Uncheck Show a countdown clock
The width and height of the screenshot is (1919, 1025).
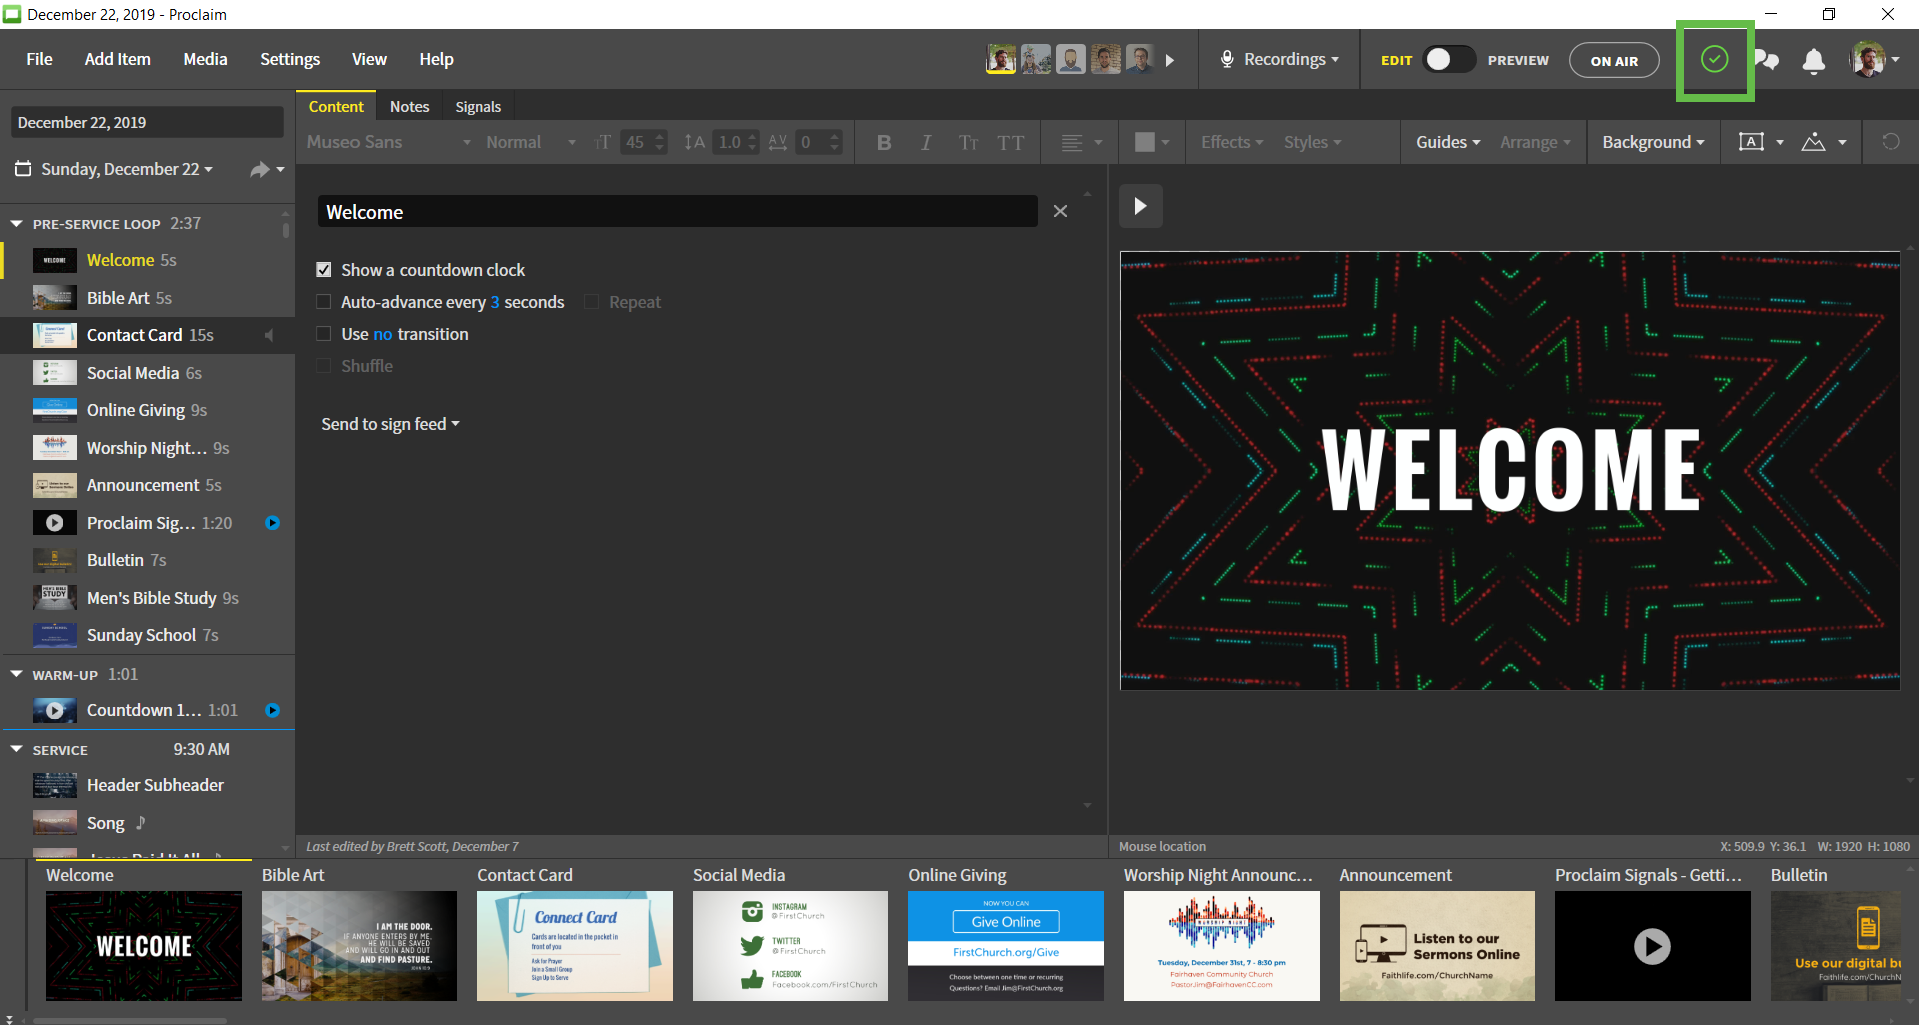pyautogui.click(x=323, y=270)
